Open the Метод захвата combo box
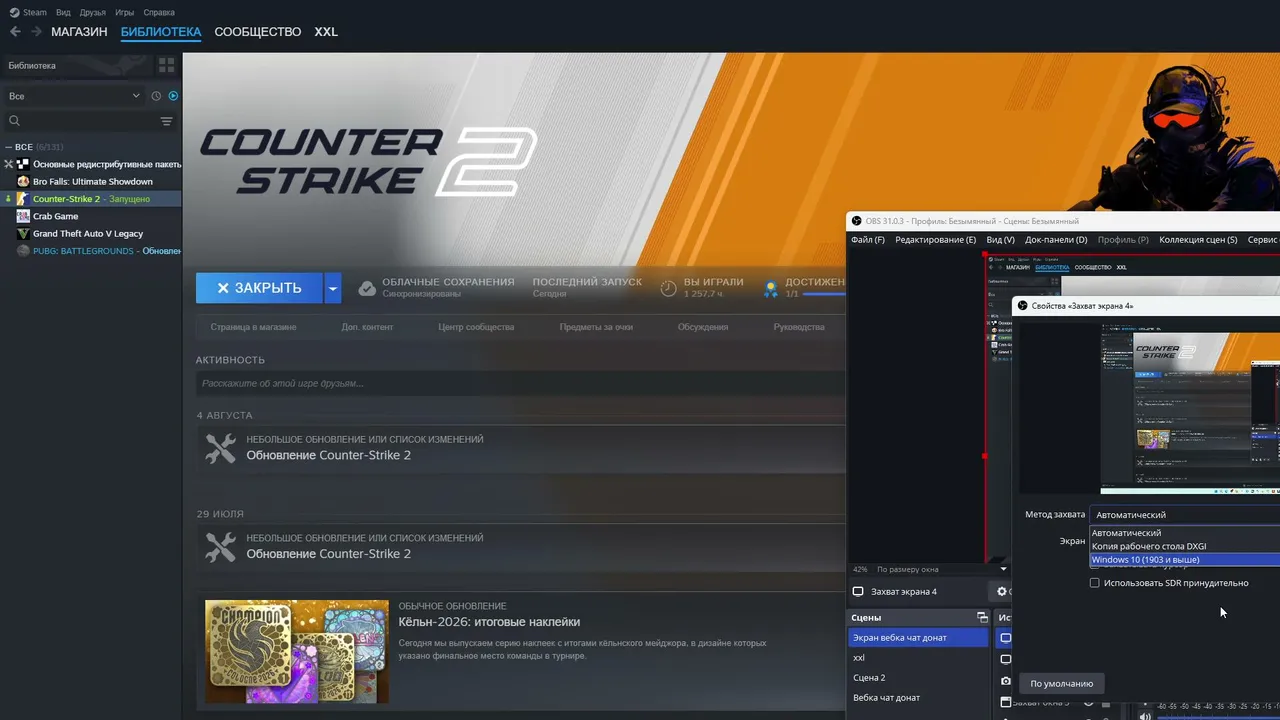The height and width of the screenshot is (720, 1280). [x=1185, y=515]
